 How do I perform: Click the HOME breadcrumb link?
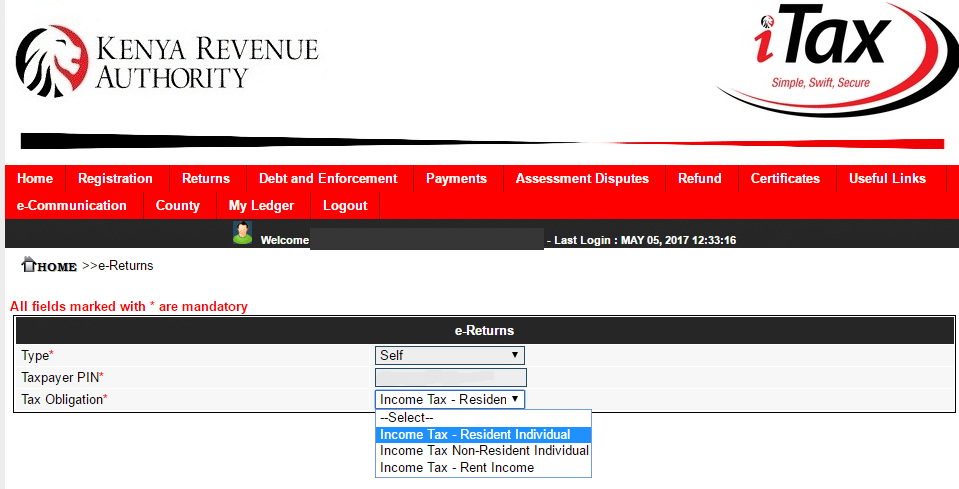point(58,267)
